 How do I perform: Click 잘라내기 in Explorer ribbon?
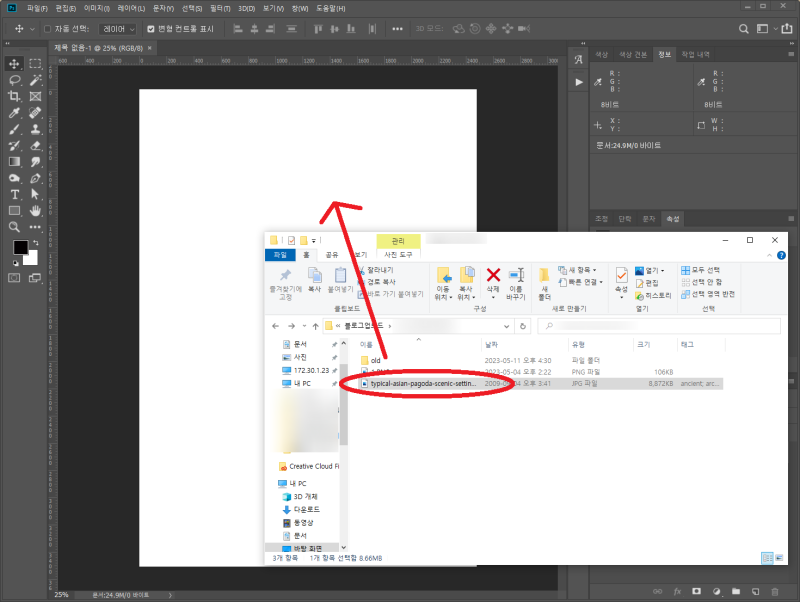tap(376, 270)
